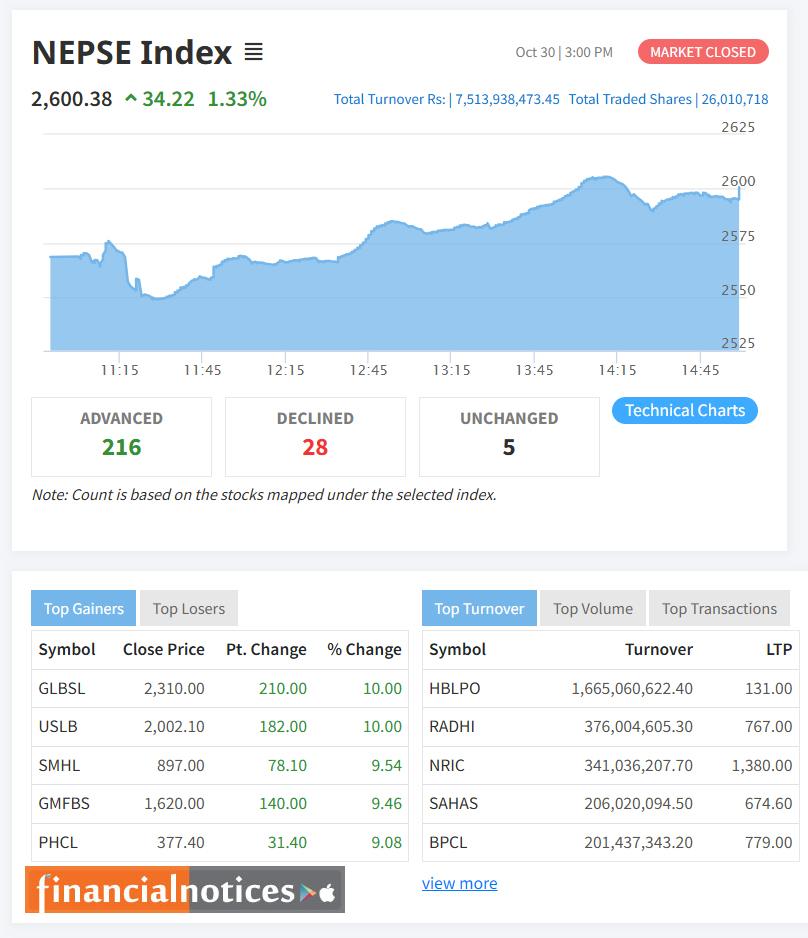This screenshot has width=808, height=938.
Task: Select the Top Gainers tab
Action: coord(83,607)
